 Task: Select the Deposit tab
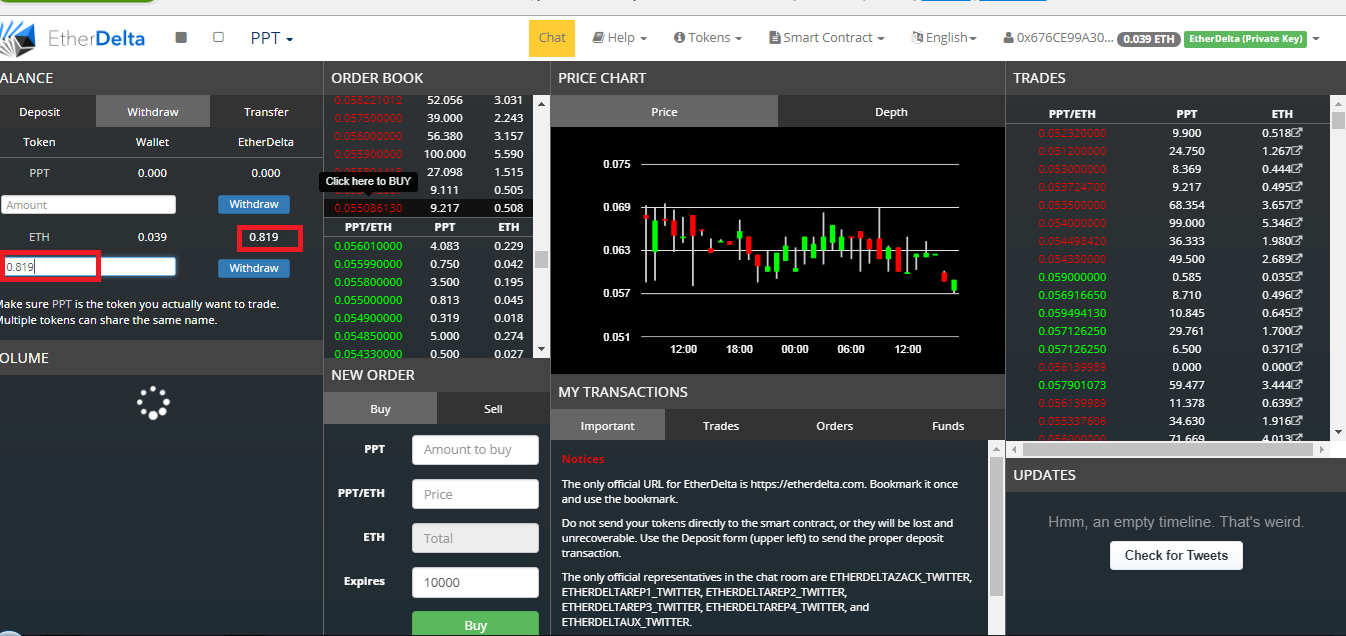(x=40, y=112)
